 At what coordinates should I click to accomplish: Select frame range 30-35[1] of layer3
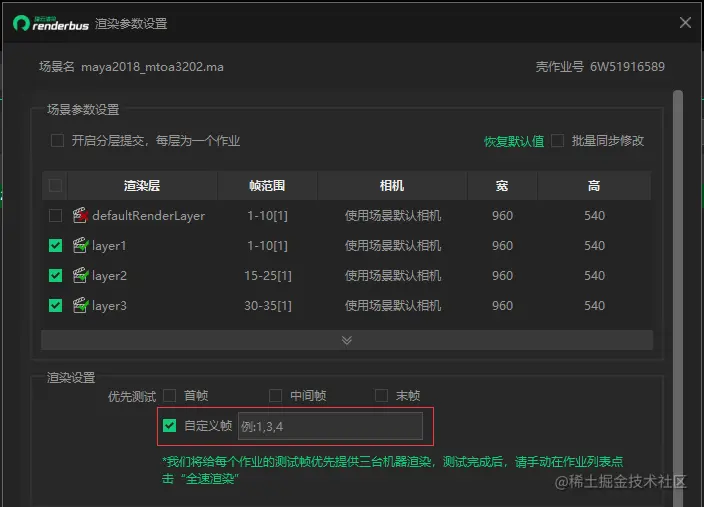pos(268,306)
